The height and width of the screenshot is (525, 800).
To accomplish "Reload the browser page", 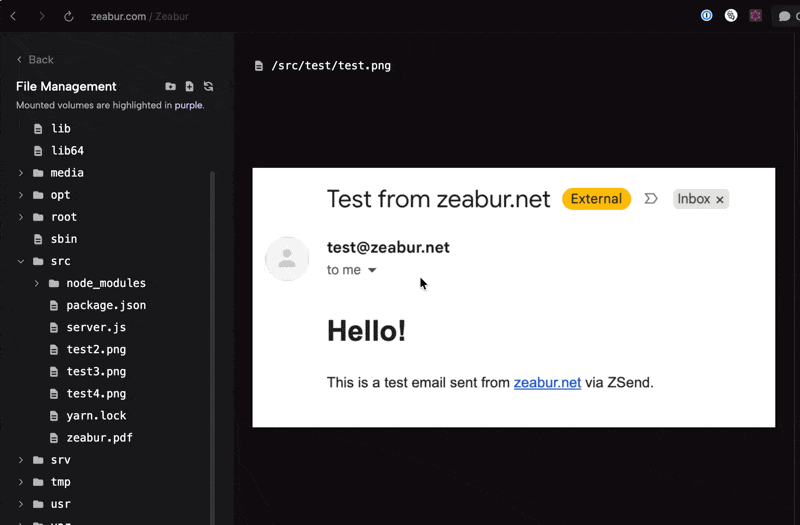I will click(x=68, y=17).
